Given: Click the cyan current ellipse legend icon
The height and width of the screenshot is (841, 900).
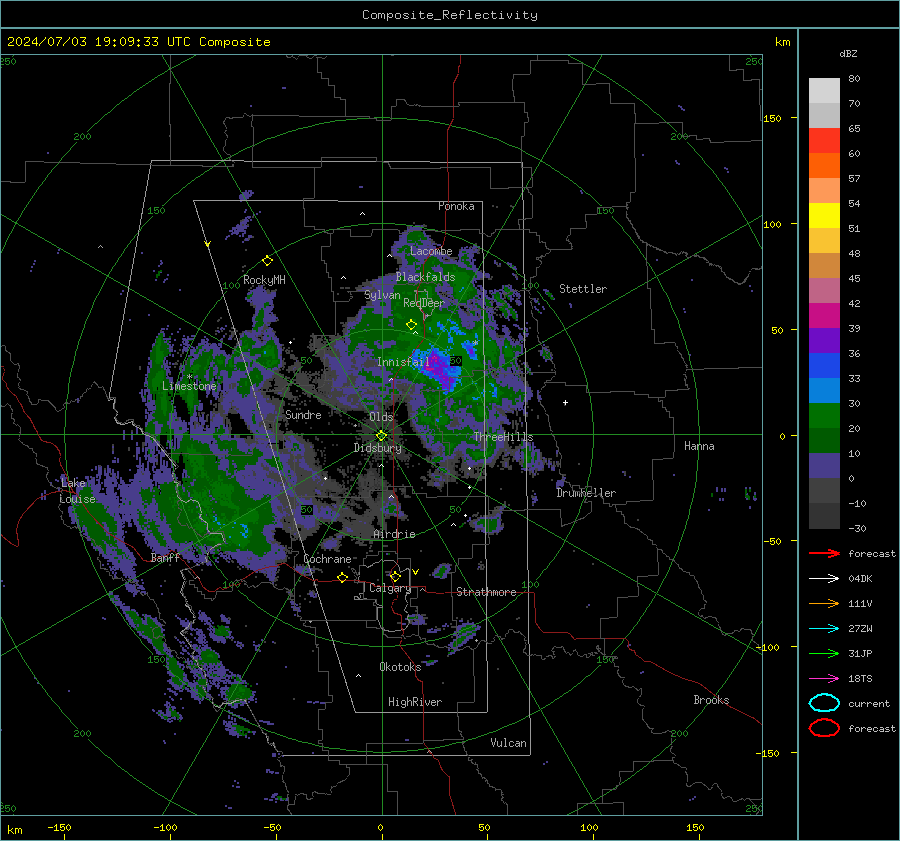Looking at the screenshot, I should click(824, 703).
